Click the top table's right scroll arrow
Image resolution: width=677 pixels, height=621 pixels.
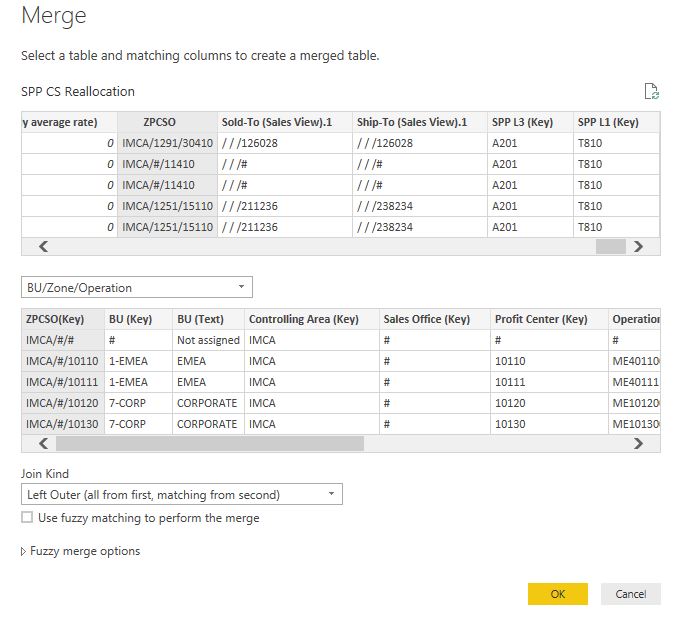(x=638, y=247)
